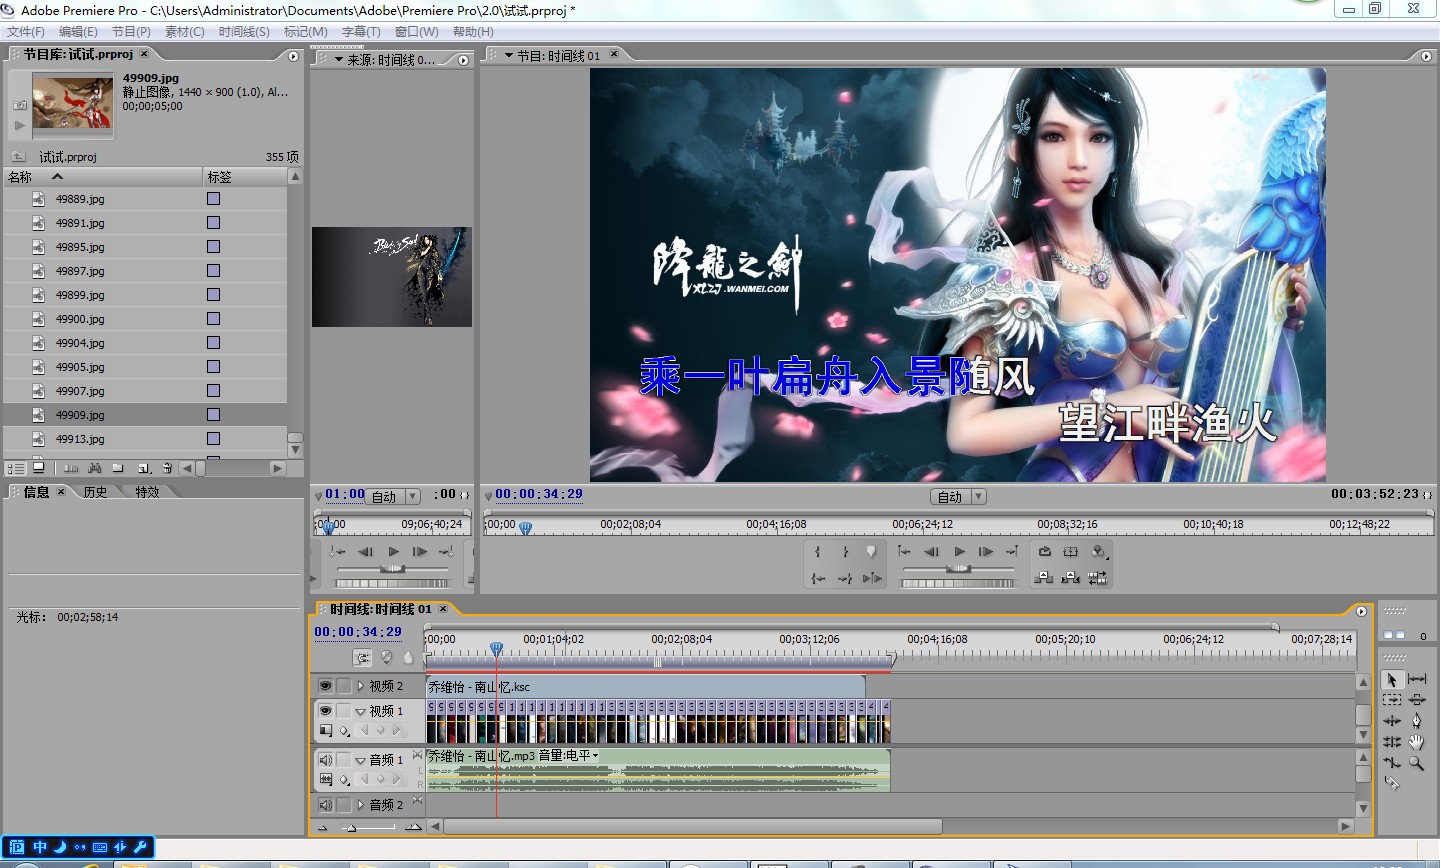Toggle eye visibility of 视频 1 track
The width and height of the screenshot is (1440, 868).
pos(325,710)
